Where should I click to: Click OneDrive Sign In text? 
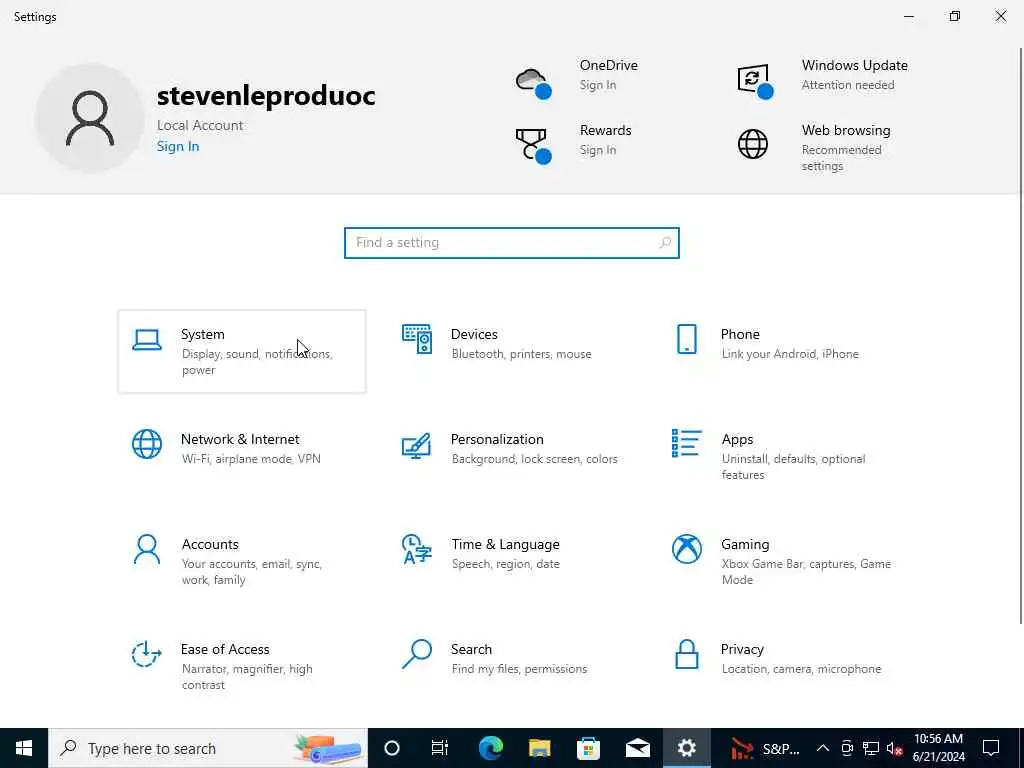click(x=598, y=86)
